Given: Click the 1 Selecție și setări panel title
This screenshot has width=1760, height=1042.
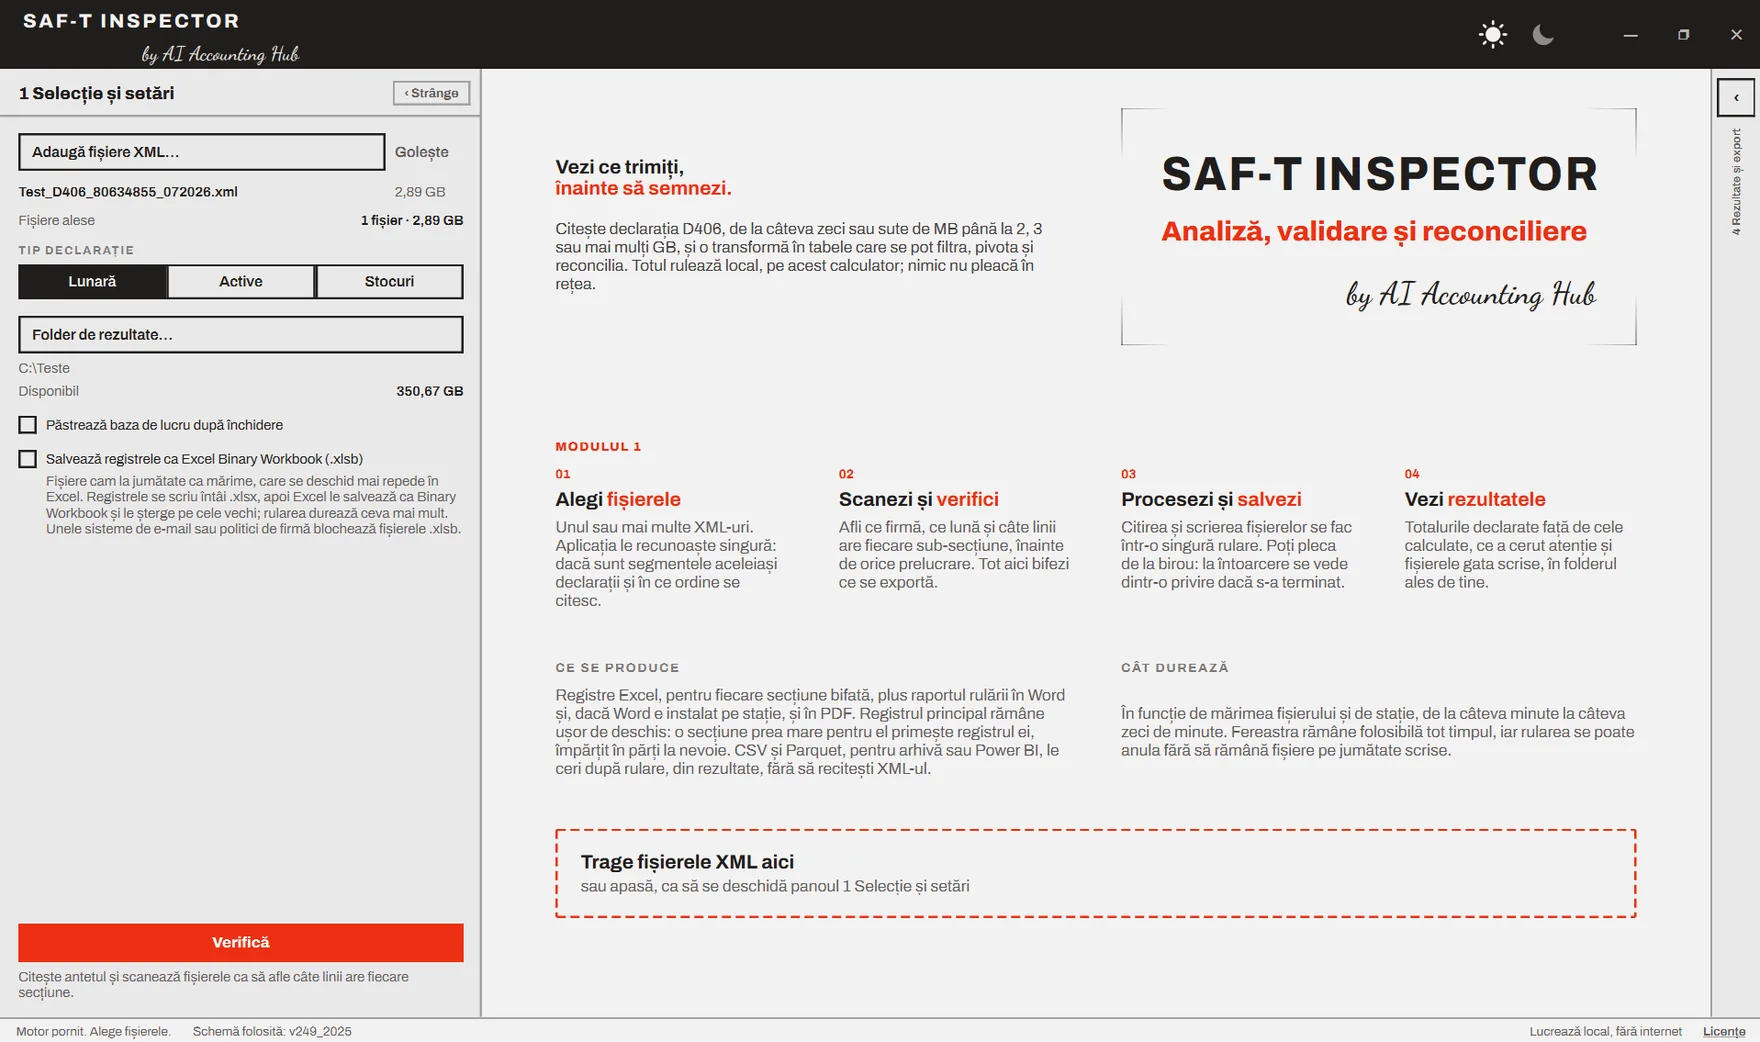Looking at the screenshot, I should point(97,93).
